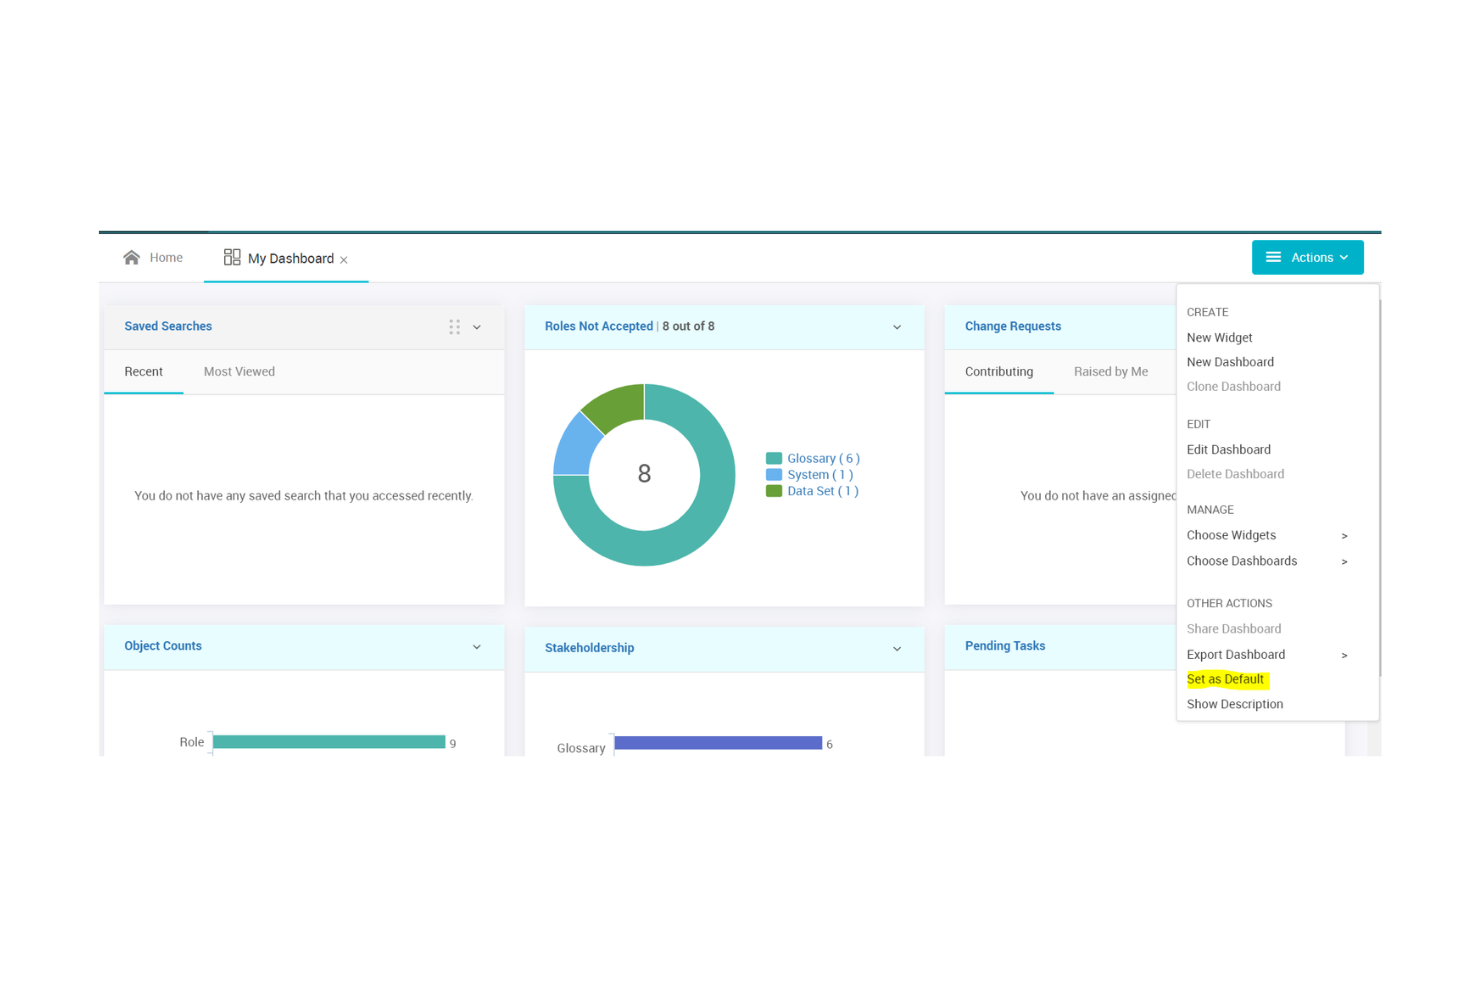Click the green Data Set legend swatch
This screenshot has width=1480, height=987.
(x=774, y=491)
